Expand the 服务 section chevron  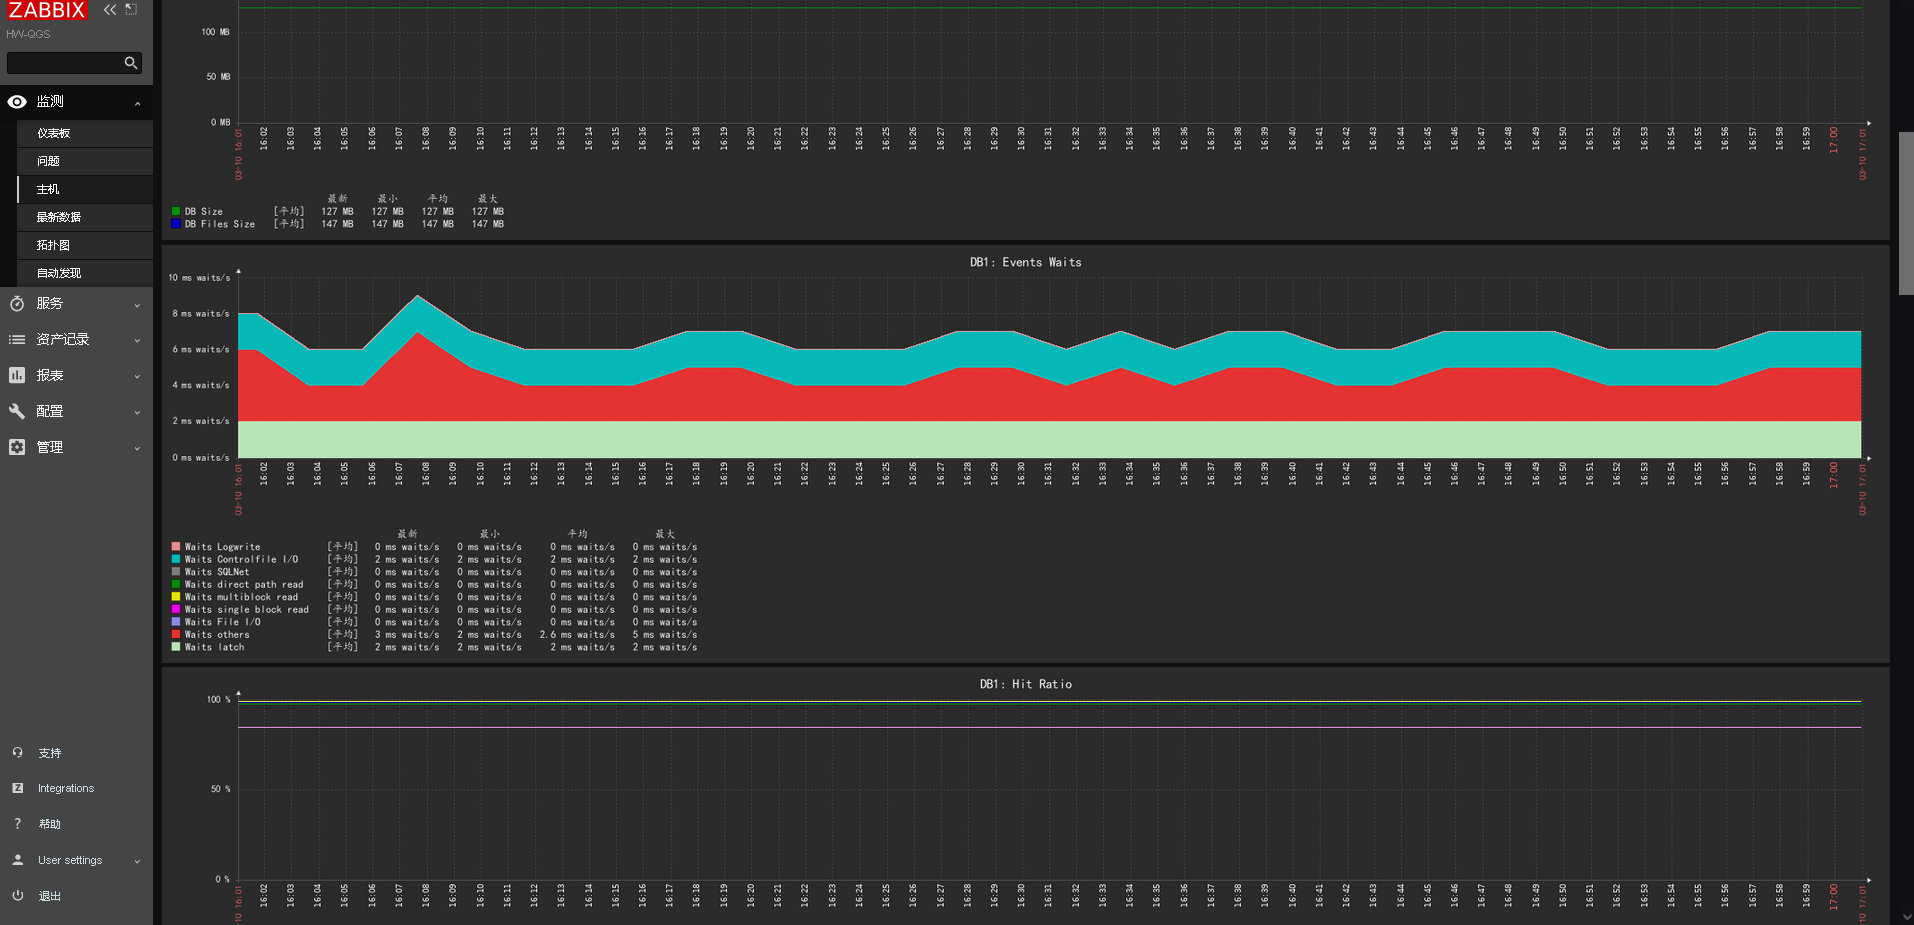tap(138, 303)
